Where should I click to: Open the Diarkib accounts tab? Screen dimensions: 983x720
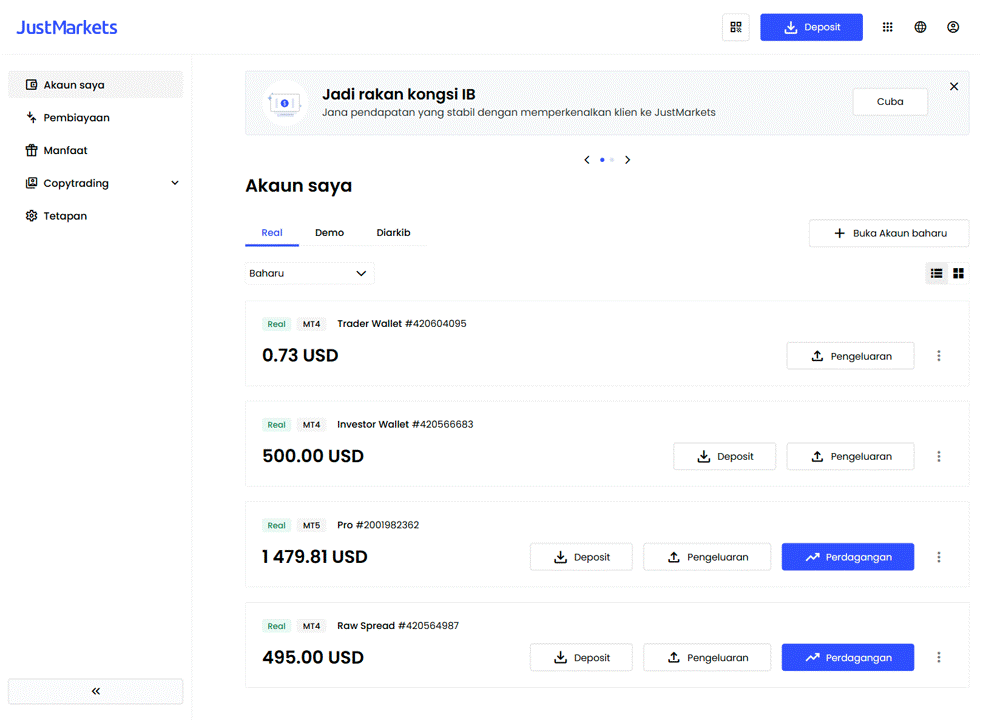click(x=393, y=233)
